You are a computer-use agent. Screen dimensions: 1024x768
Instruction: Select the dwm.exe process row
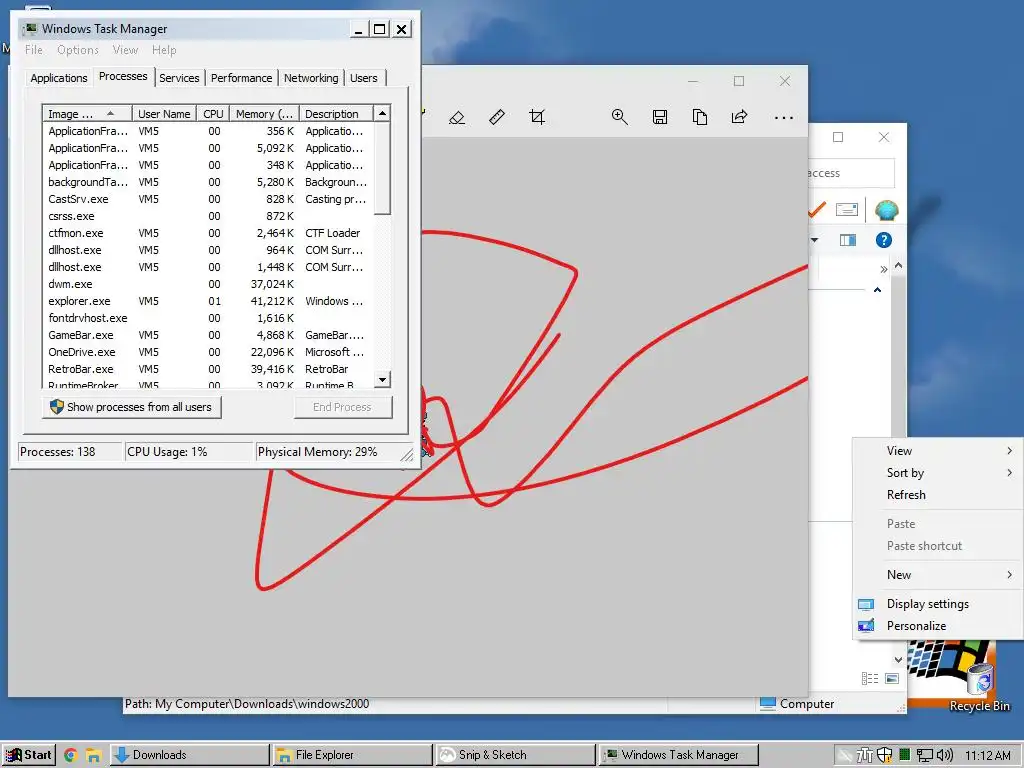[x=208, y=284]
